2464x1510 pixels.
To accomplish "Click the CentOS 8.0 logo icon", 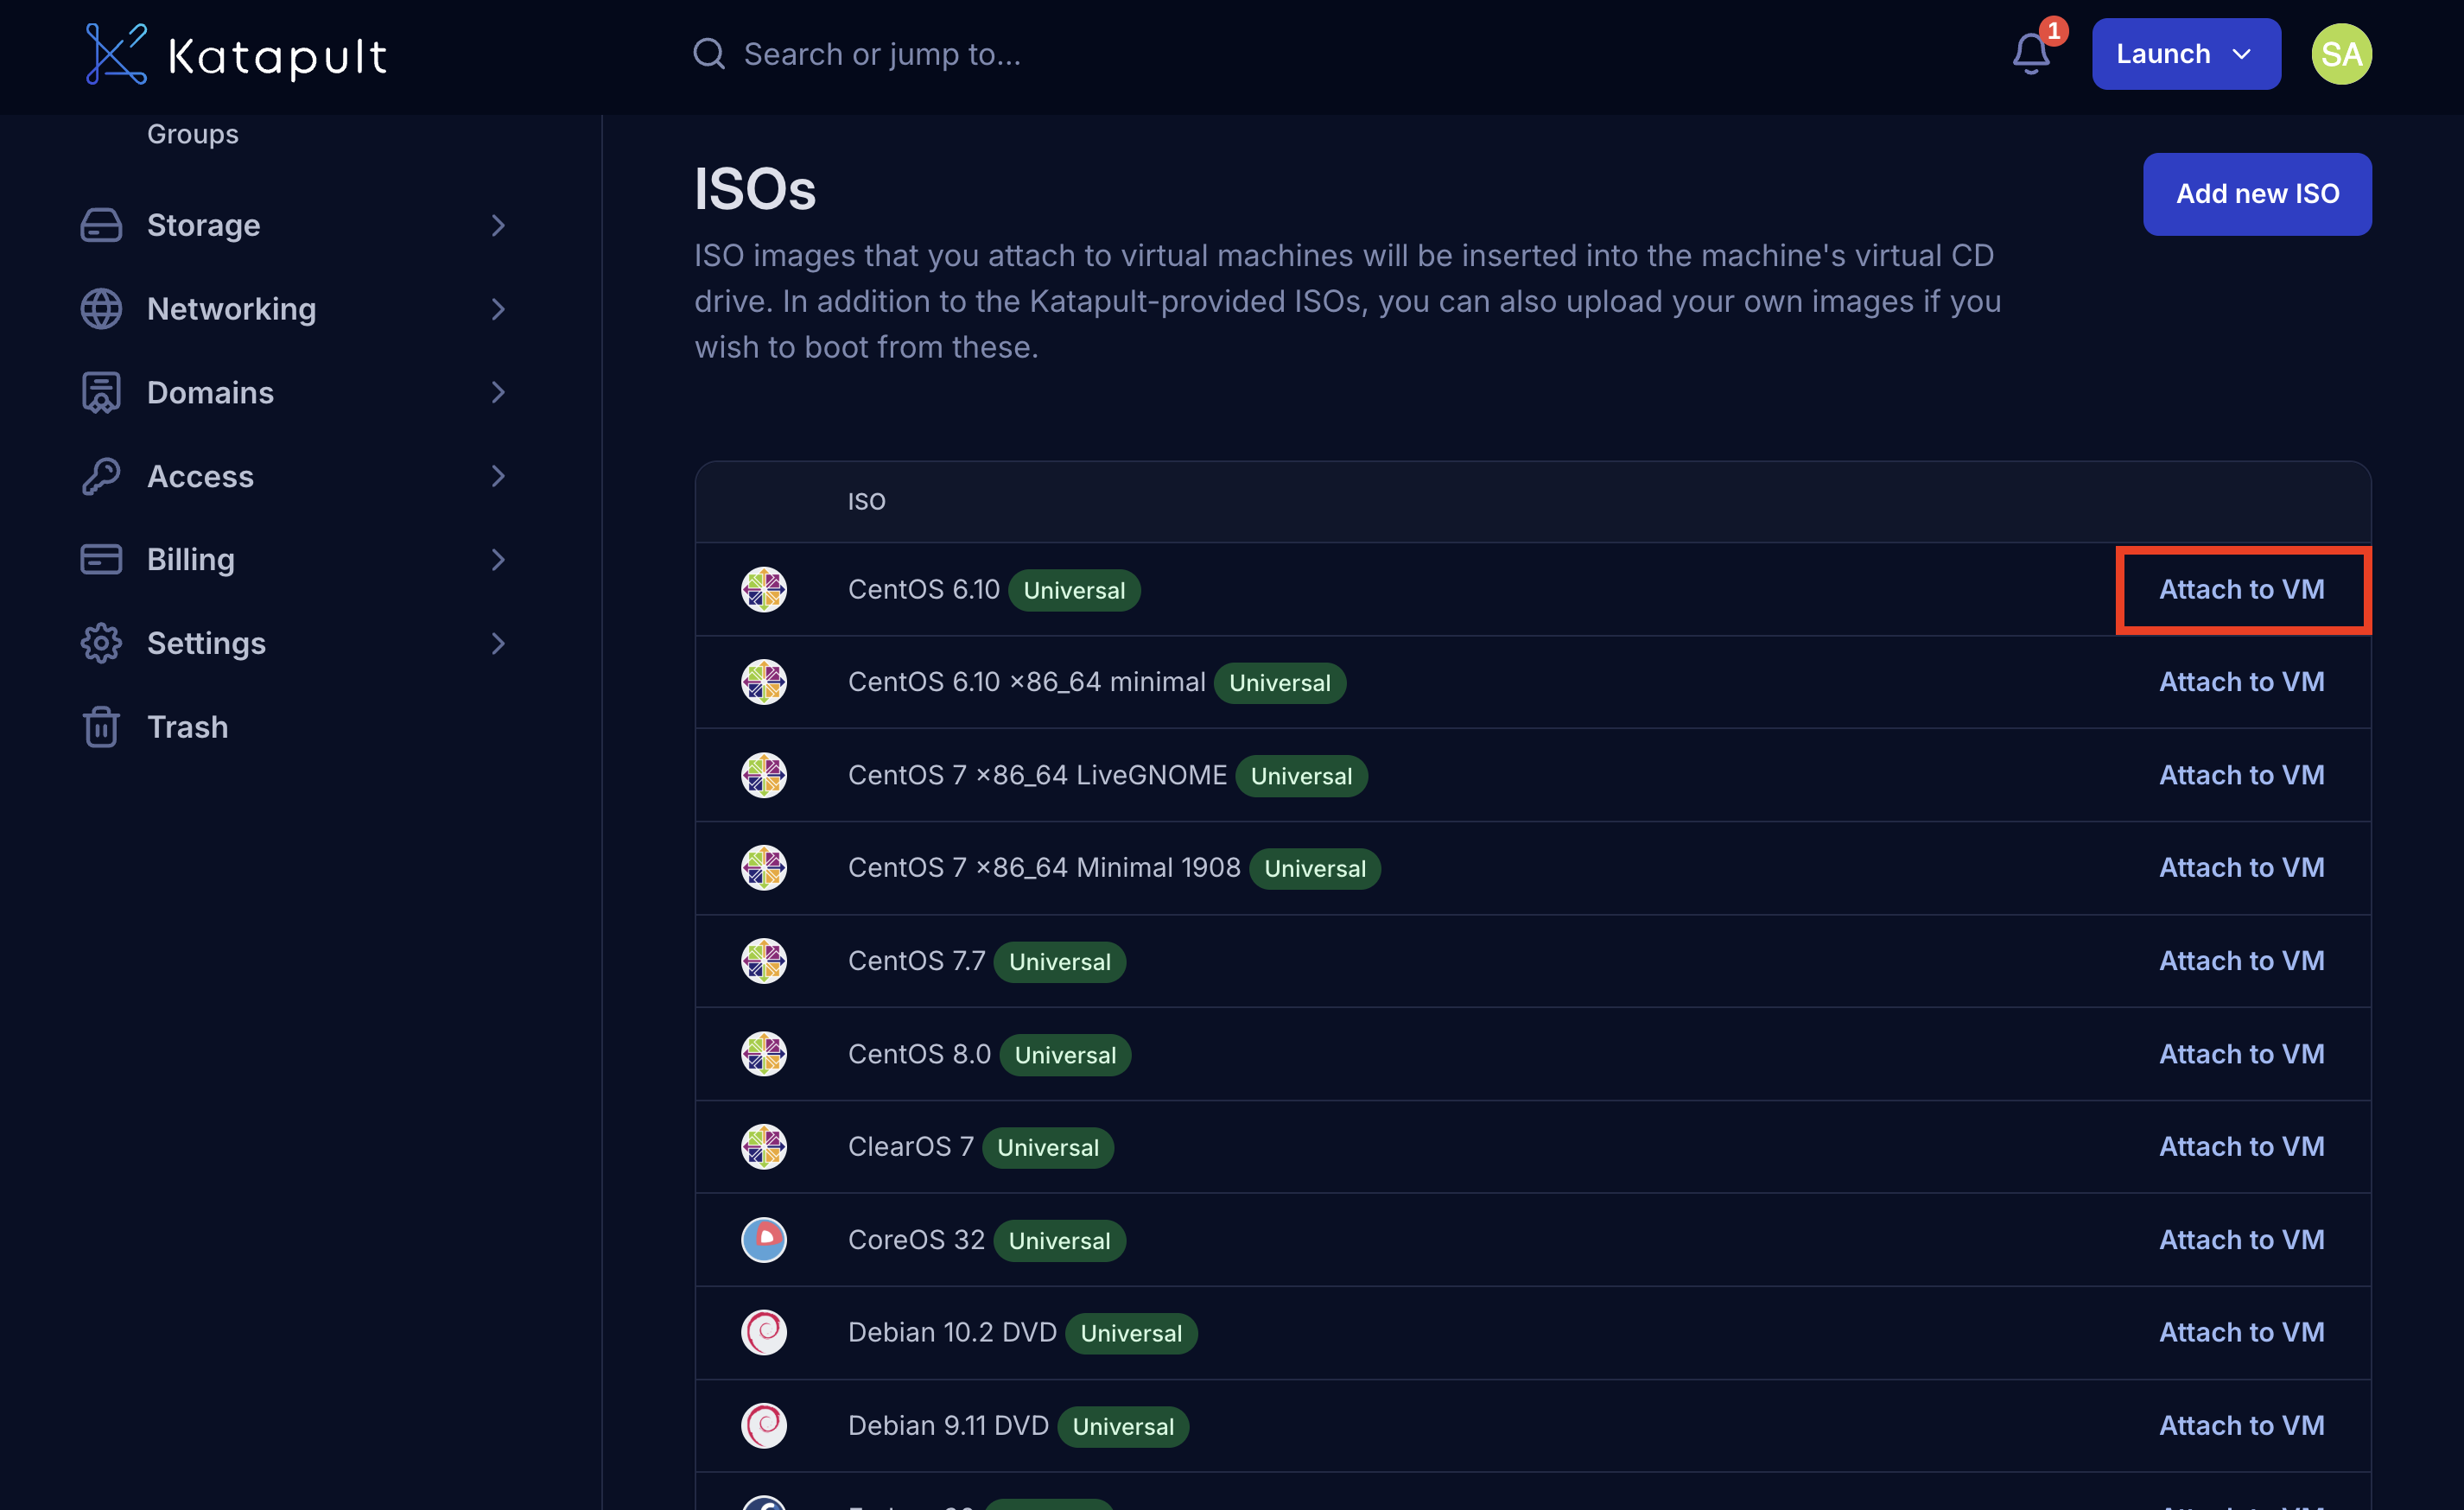I will (x=764, y=1054).
